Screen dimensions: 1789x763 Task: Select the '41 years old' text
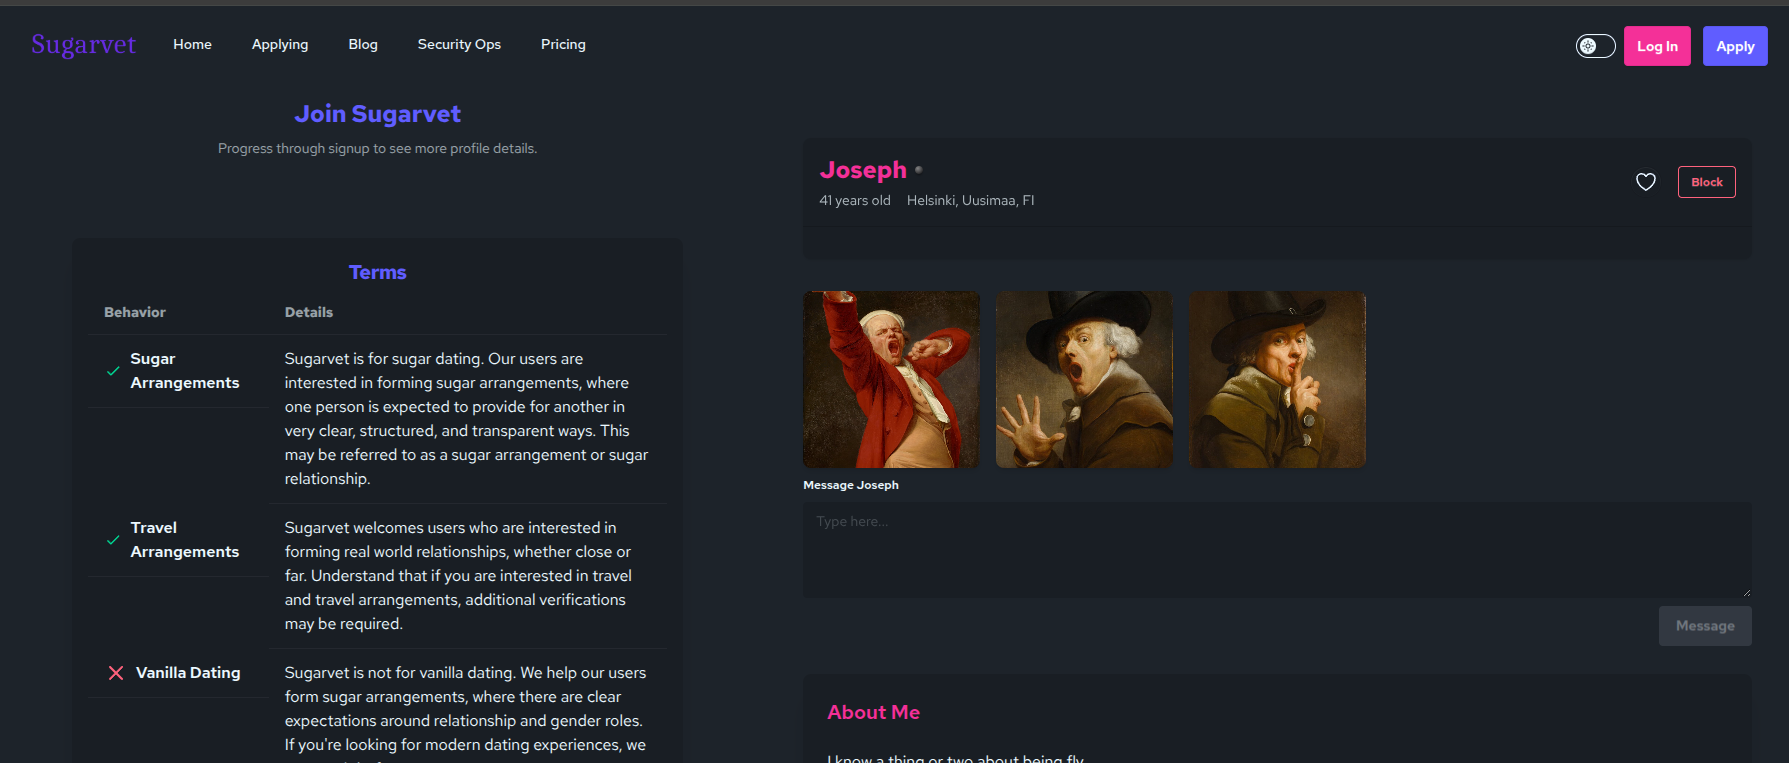coord(855,200)
